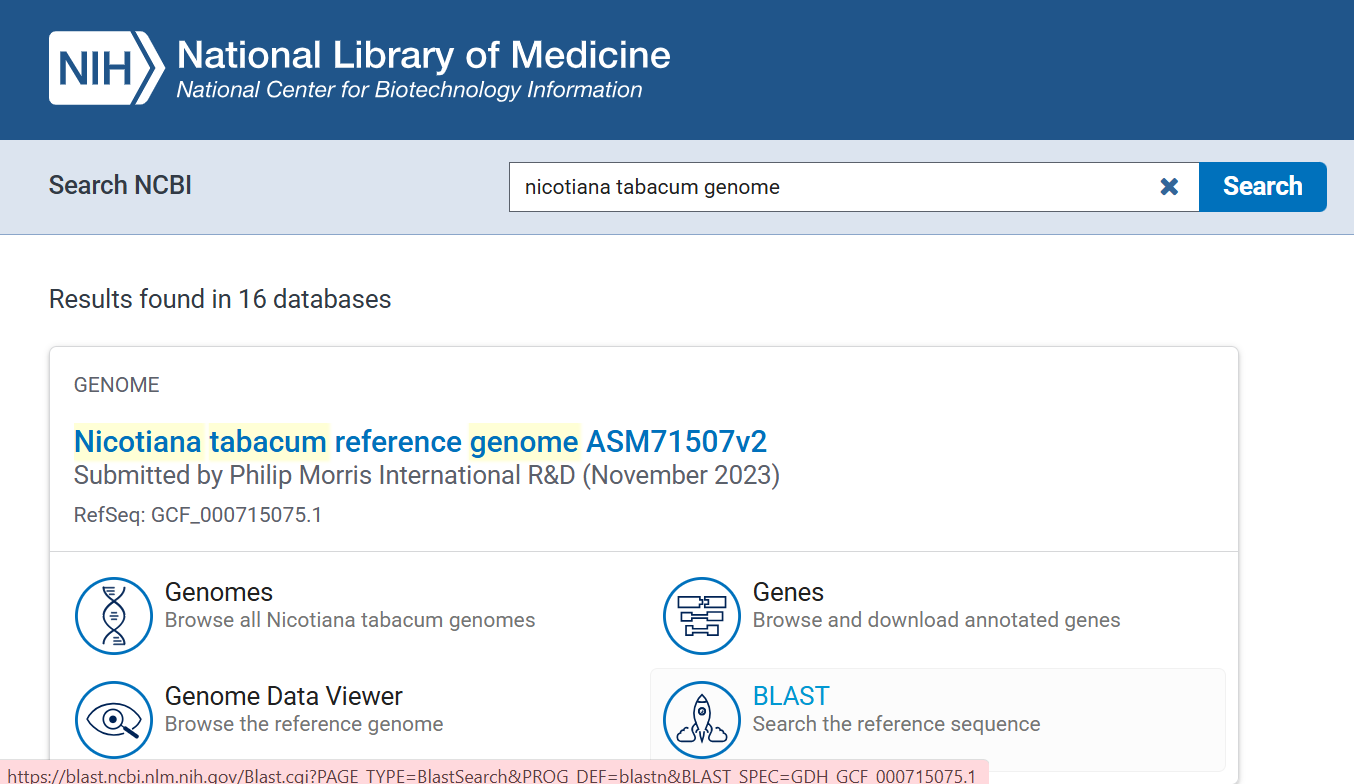This screenshot has width=1354, height=784.
Task: Open the Genomes link
Action: point(219,592)
